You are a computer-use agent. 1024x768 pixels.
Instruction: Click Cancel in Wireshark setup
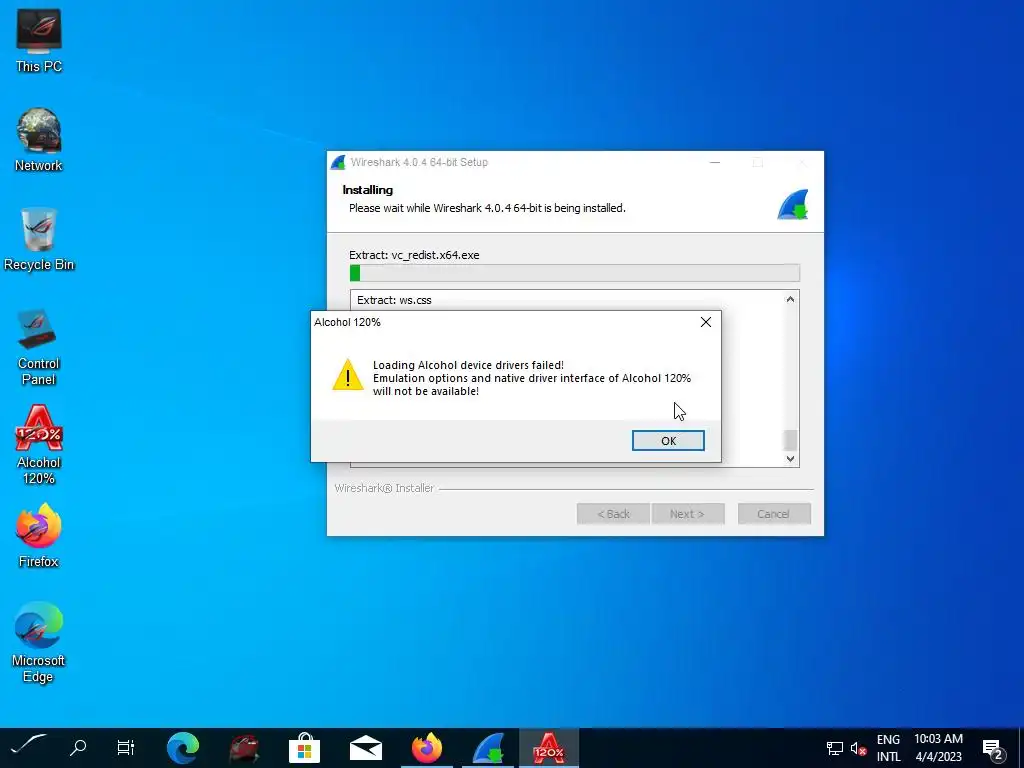click(x=774, y=514)
